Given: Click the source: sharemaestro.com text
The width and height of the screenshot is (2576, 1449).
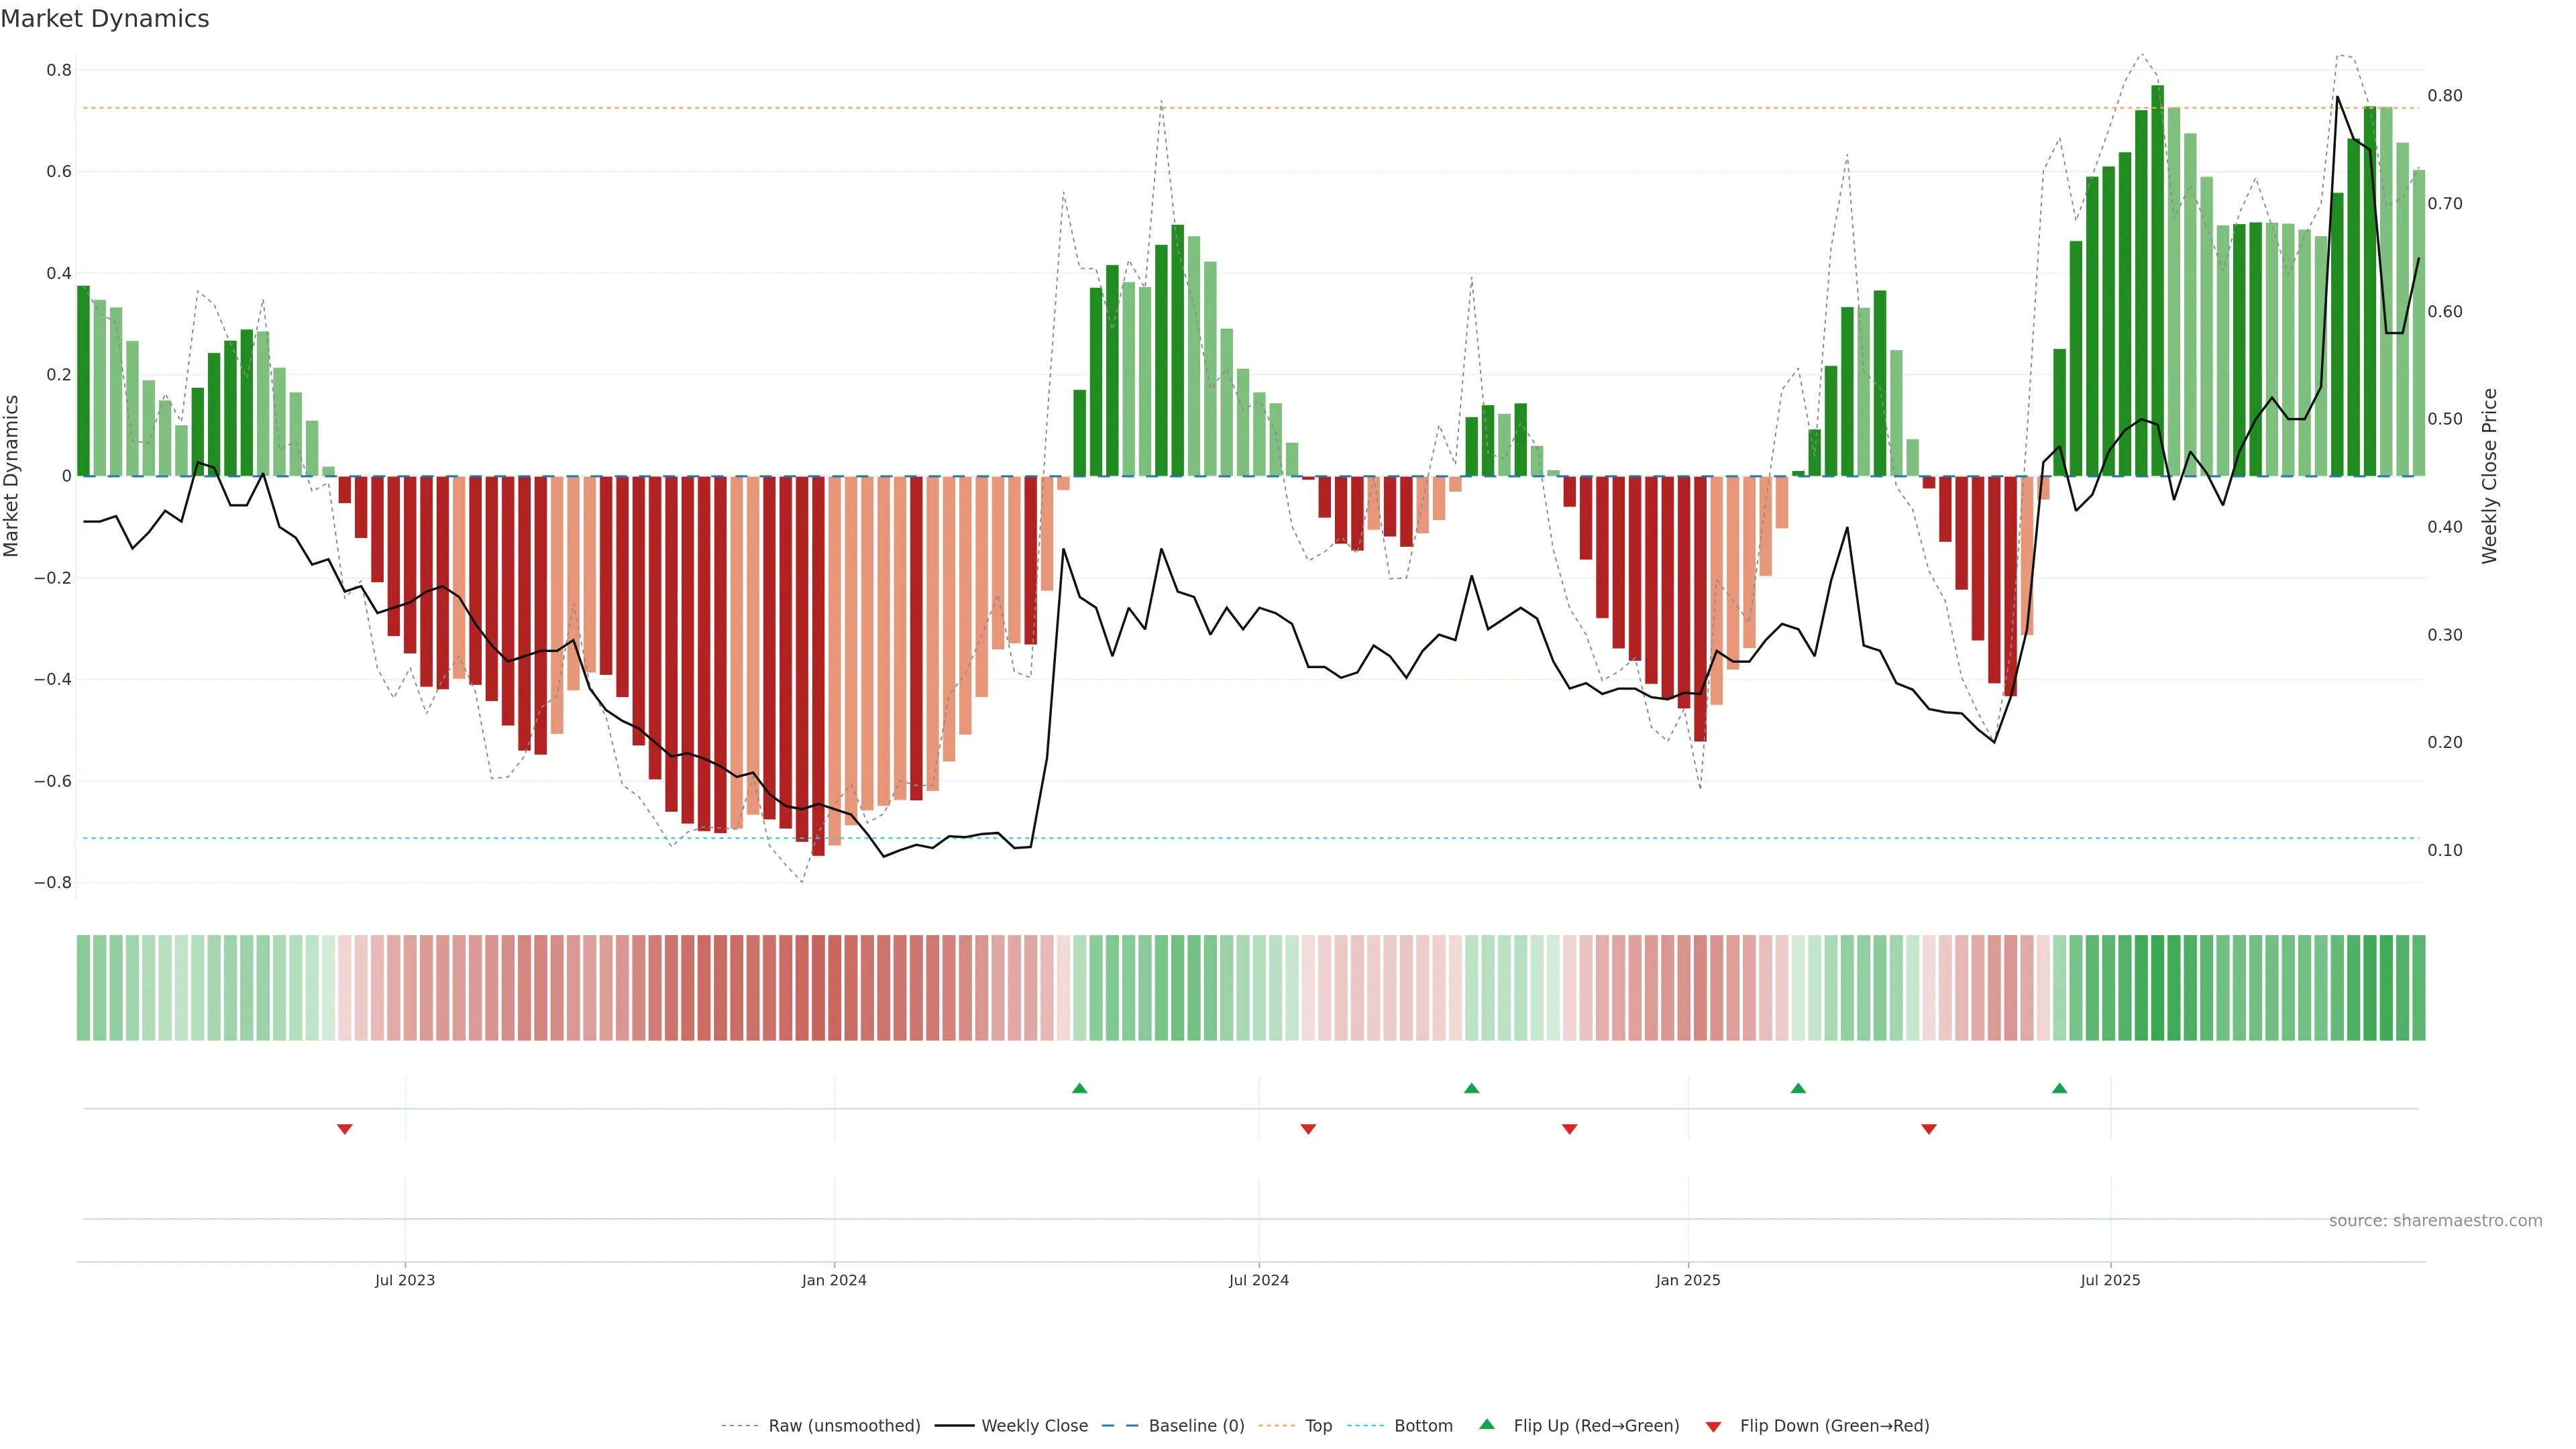Looking at the screenshot, I should click(2435, 1221).
